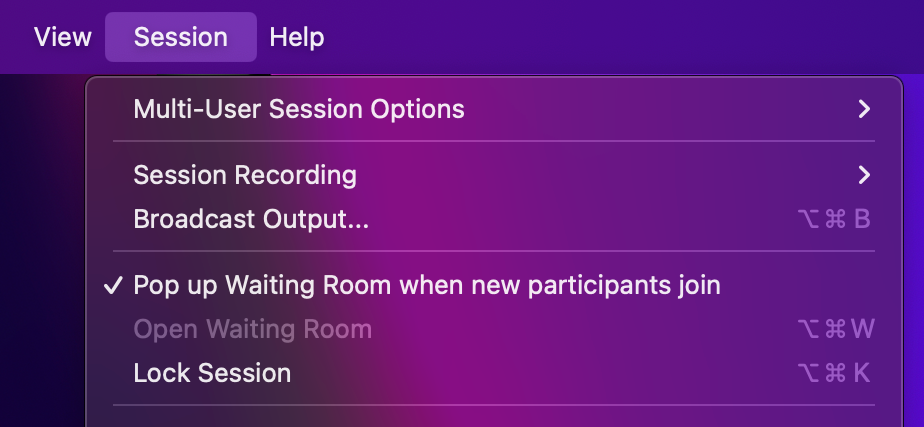The image size is (924, 427).
Task: Select Lock Session in the menu
Action: pyautogui.click(x=212, y=373)
